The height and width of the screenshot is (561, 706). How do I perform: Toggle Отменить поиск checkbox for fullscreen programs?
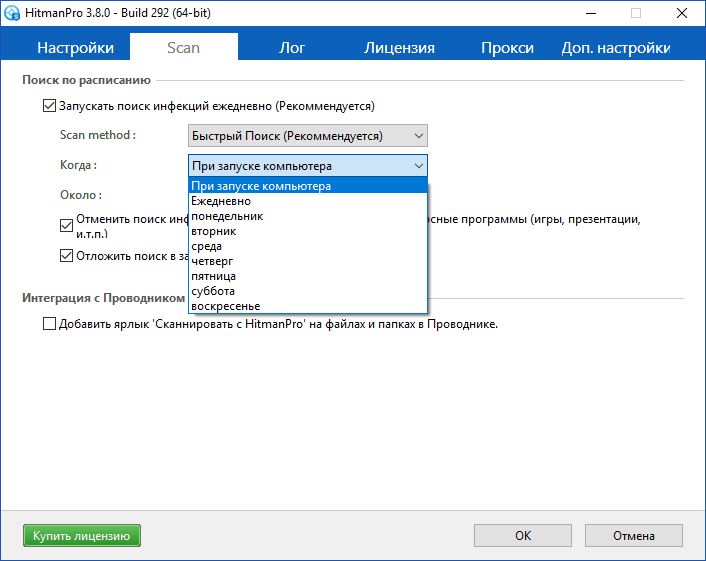pos(66,225)
